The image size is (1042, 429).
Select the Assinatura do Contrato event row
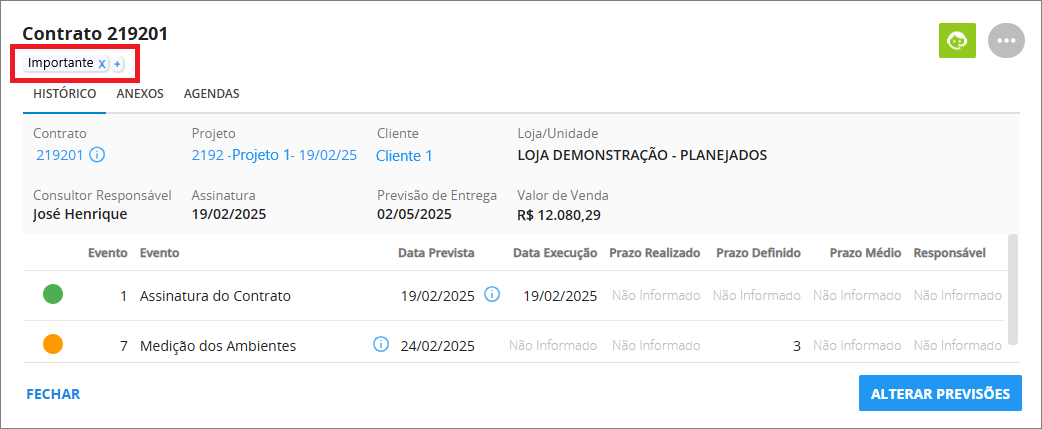pyautogui.click(x=514, y=296)
